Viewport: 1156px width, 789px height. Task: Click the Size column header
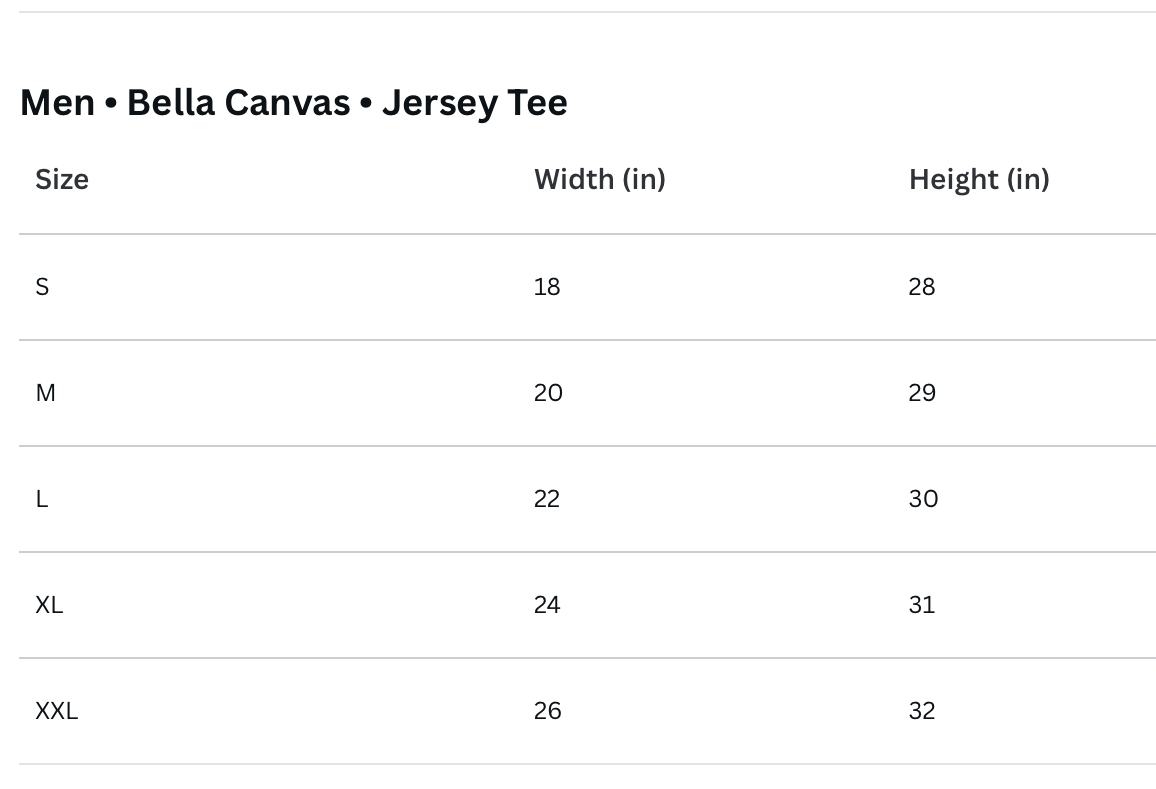click(62, 180)
